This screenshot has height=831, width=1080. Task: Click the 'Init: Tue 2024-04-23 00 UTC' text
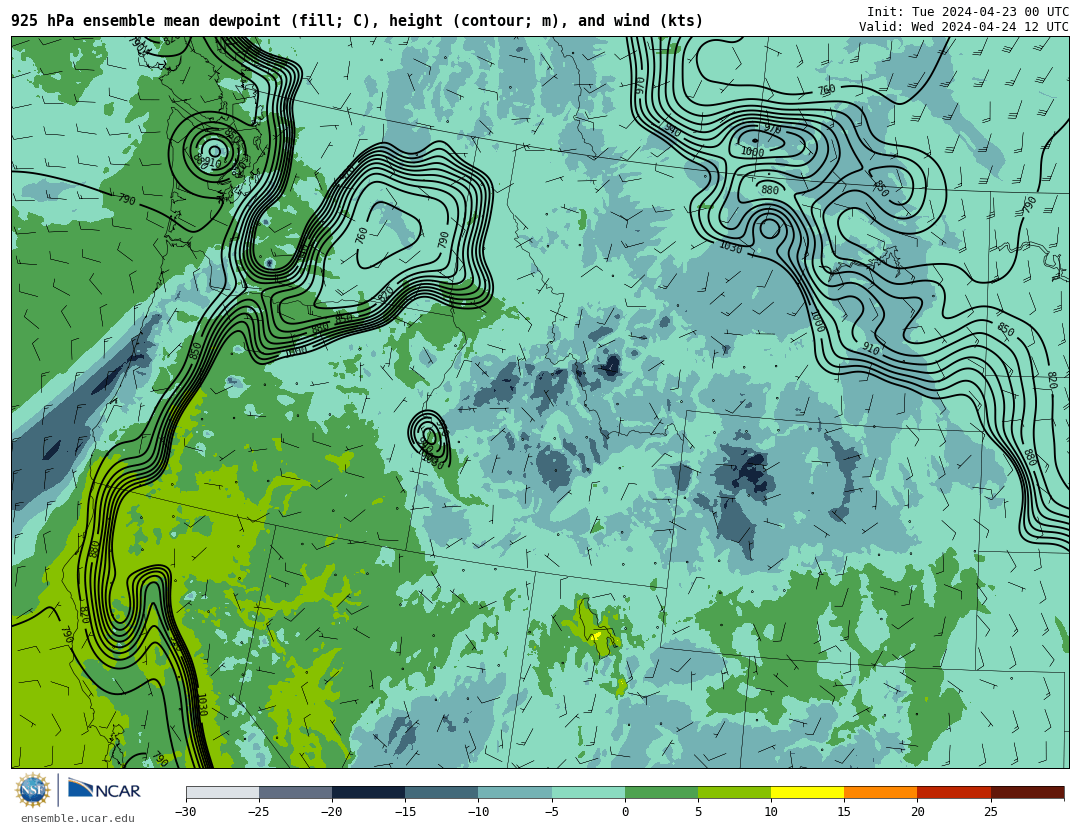[968, 12]
